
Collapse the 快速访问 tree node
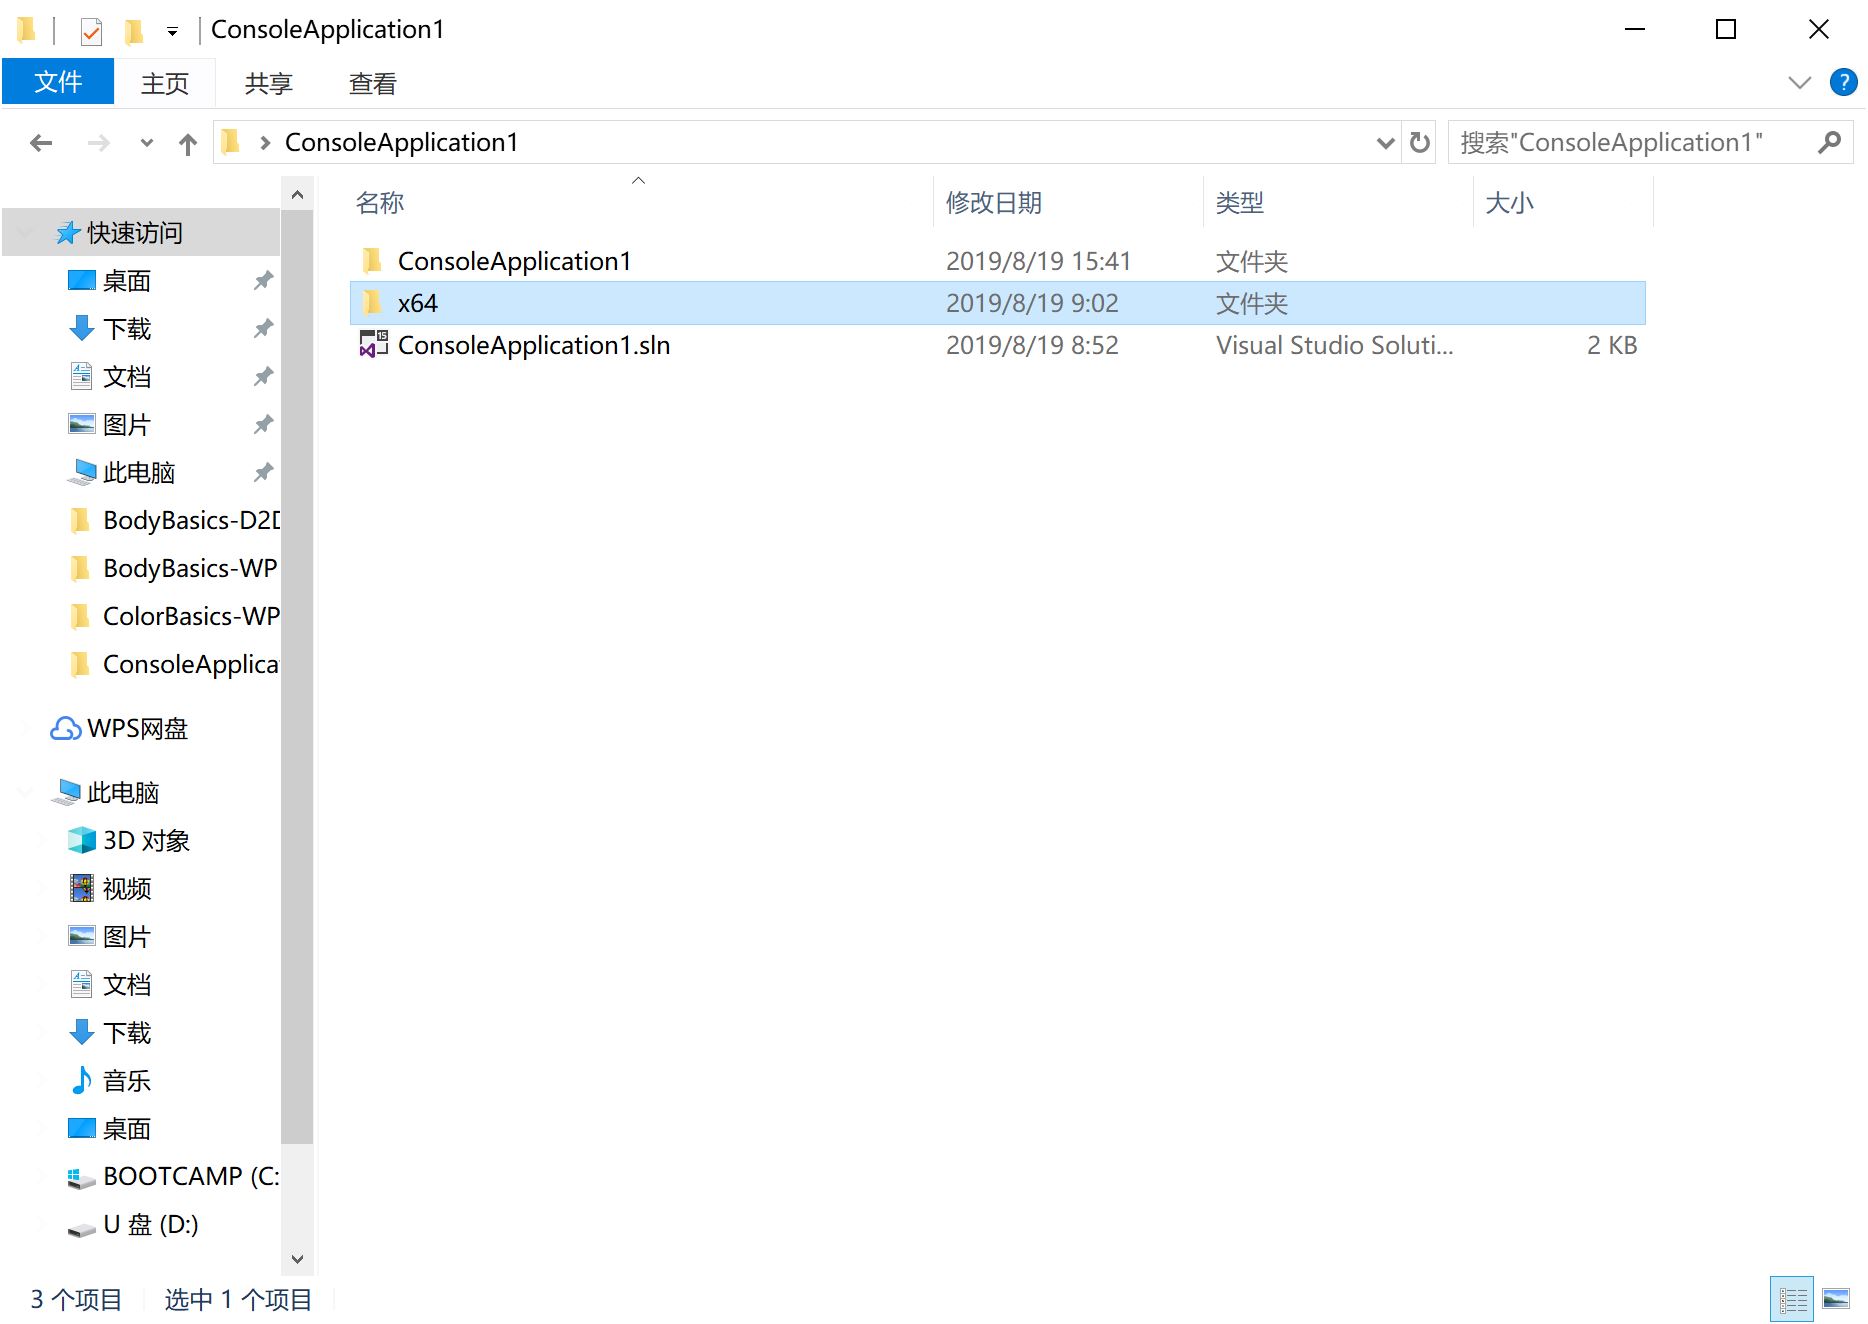[27, 233]
